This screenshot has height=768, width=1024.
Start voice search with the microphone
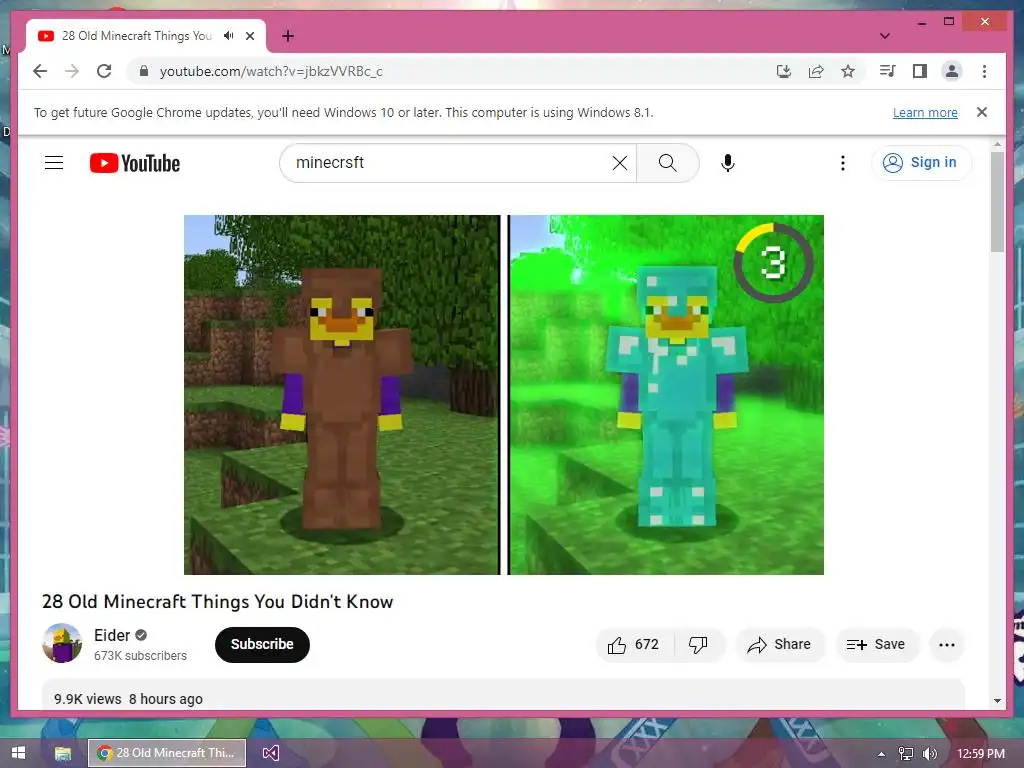click(728, 163)
